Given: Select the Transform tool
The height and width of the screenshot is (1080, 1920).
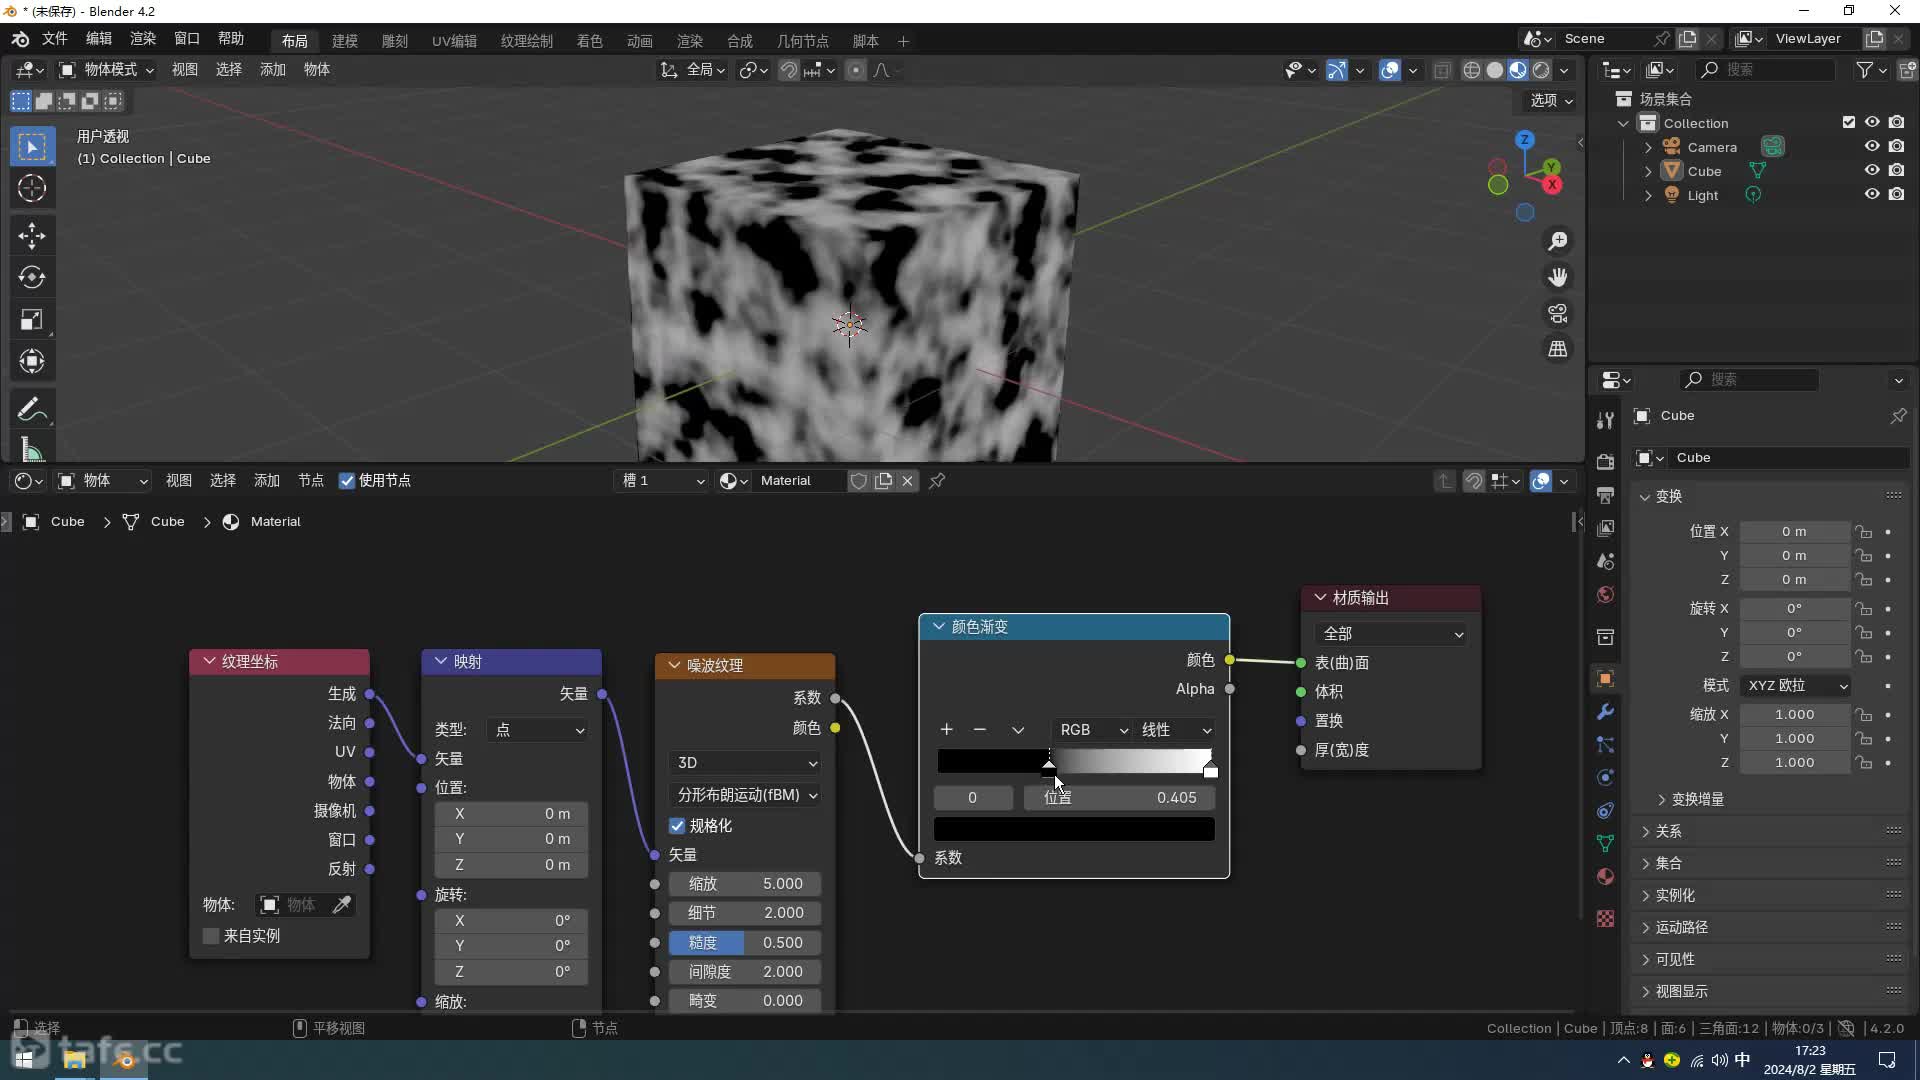Looking at the screenshot, I should pos(32,361).
